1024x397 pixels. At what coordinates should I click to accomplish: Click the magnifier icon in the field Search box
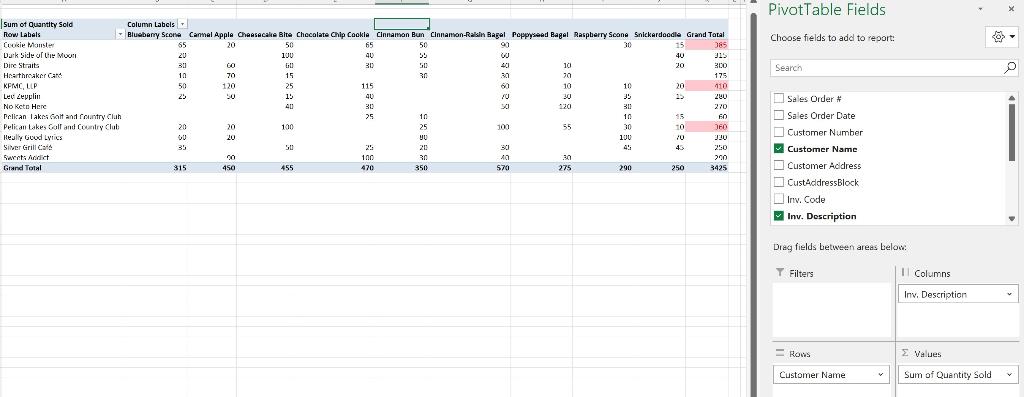point(1010,67)
